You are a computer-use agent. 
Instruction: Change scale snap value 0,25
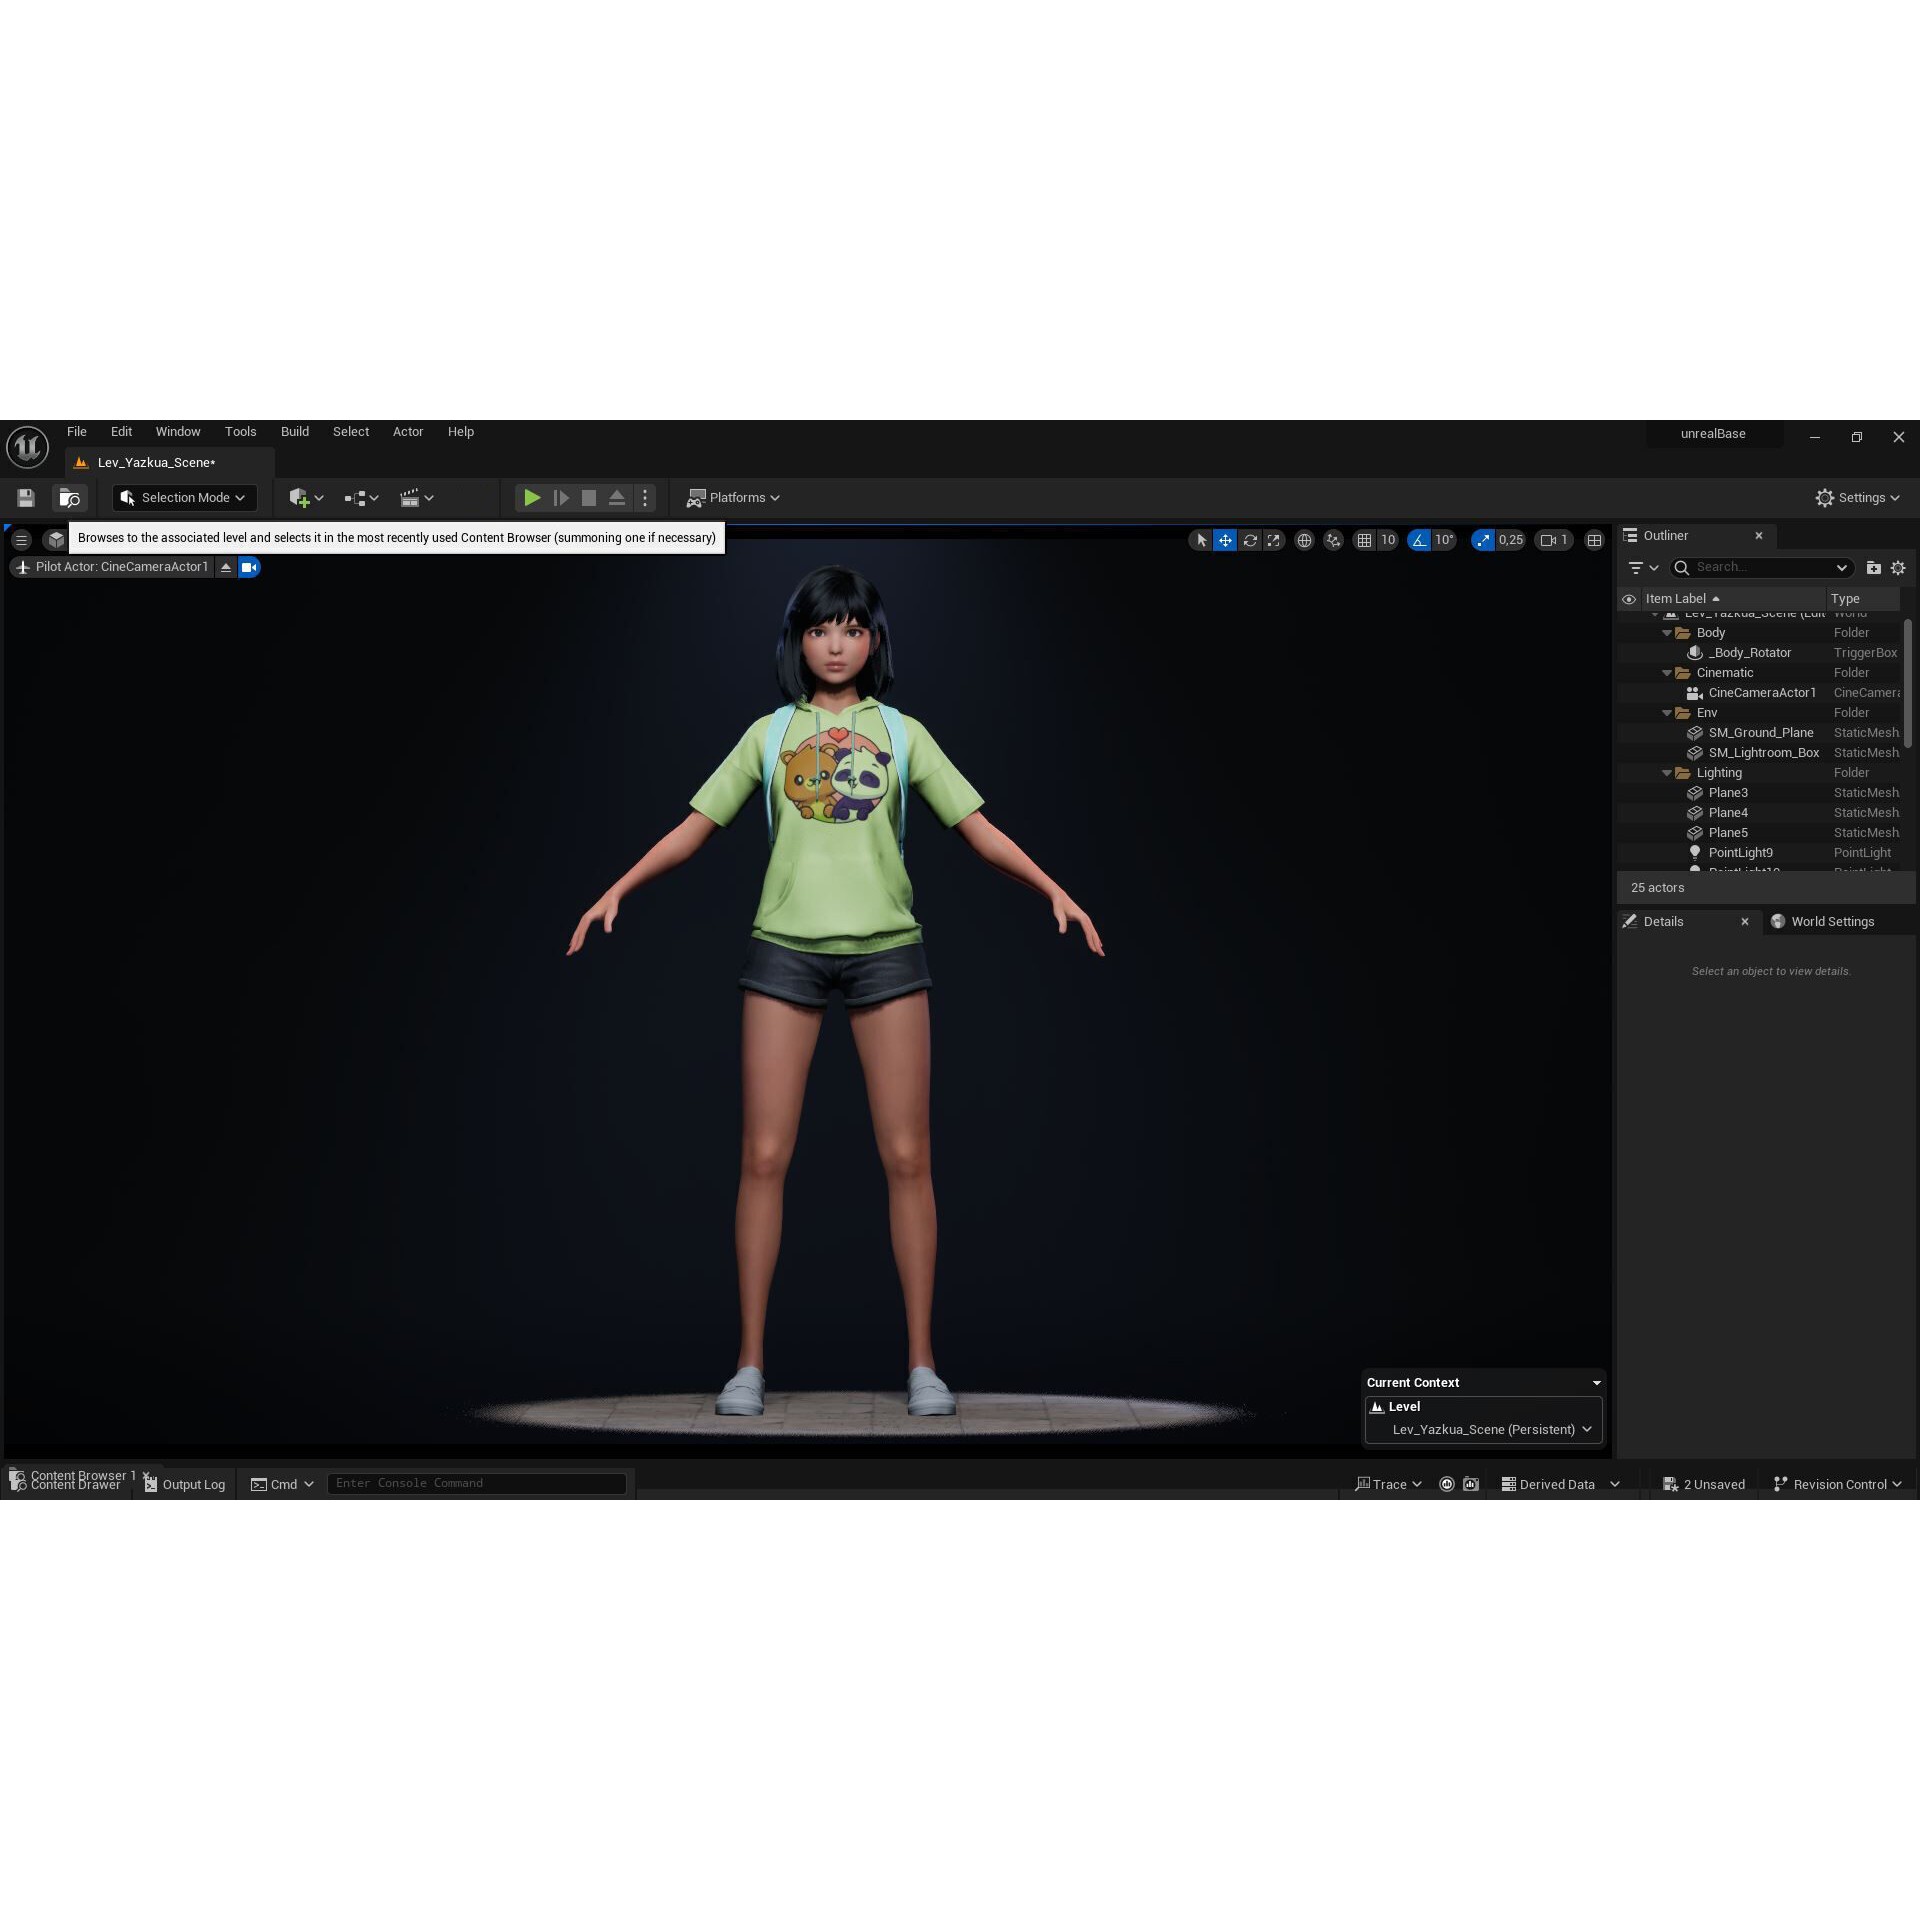pos(1511,540)
